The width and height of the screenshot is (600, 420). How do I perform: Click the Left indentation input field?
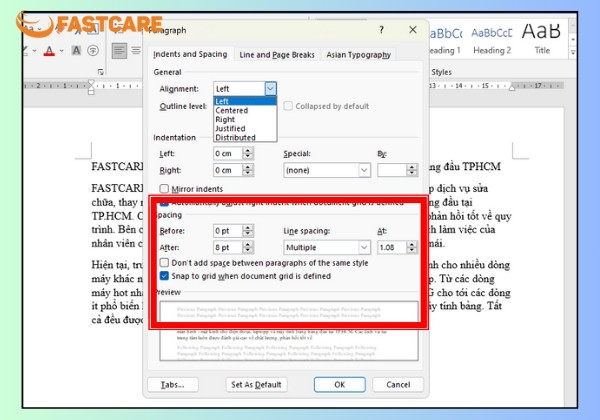pos(228,153)
